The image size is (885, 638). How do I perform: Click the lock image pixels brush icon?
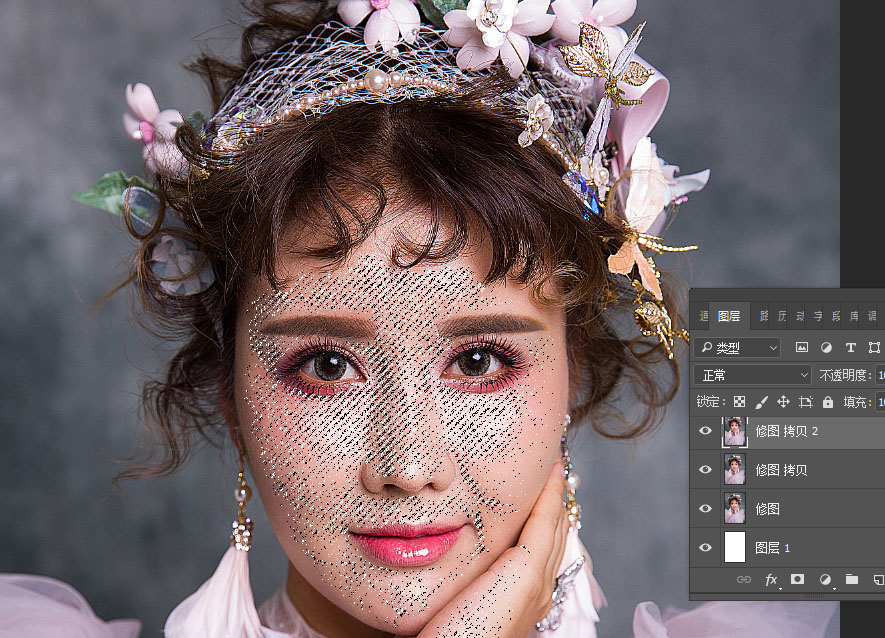point(761,402)
